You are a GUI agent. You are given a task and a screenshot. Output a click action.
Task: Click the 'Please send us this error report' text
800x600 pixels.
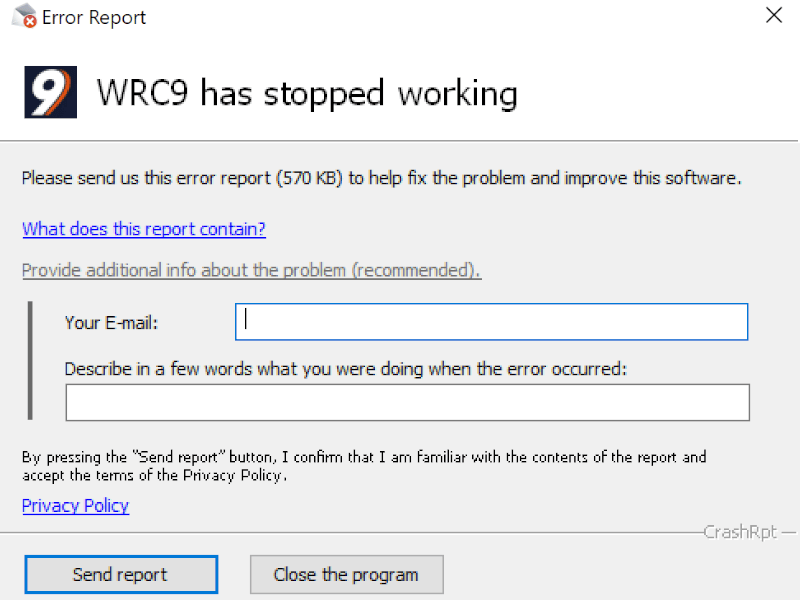[381, 179]
